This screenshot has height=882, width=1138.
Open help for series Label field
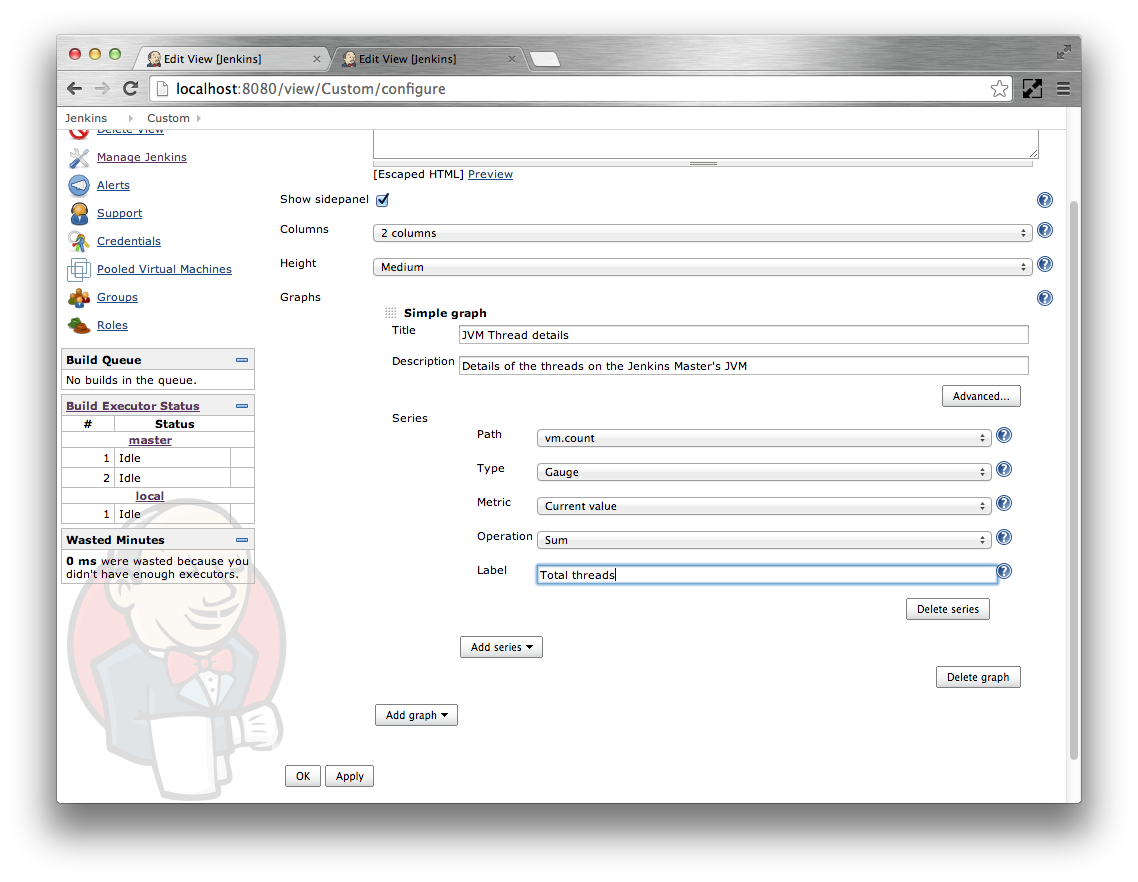pyautogui.click(x=1004, y=571)
